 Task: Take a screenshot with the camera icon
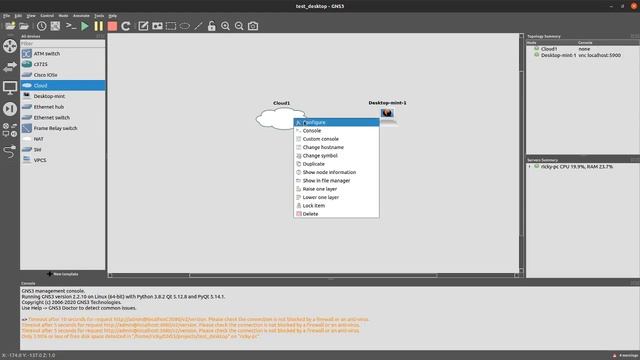click(x=253, y=26)
